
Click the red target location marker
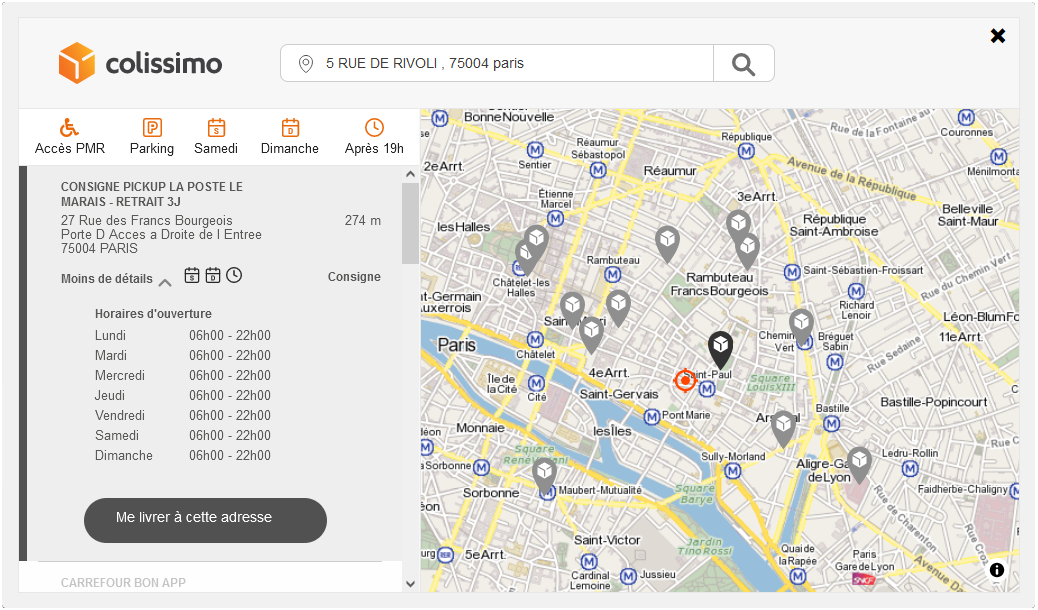tap(684, 380)
